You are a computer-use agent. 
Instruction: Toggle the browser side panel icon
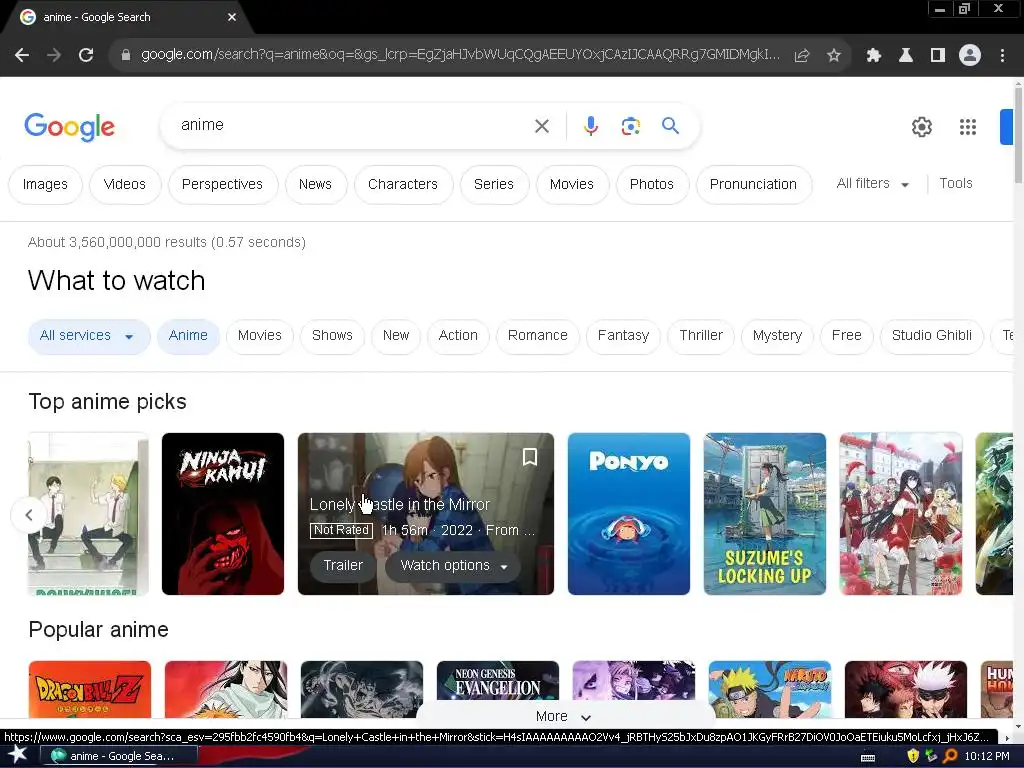tap(938, 56)
